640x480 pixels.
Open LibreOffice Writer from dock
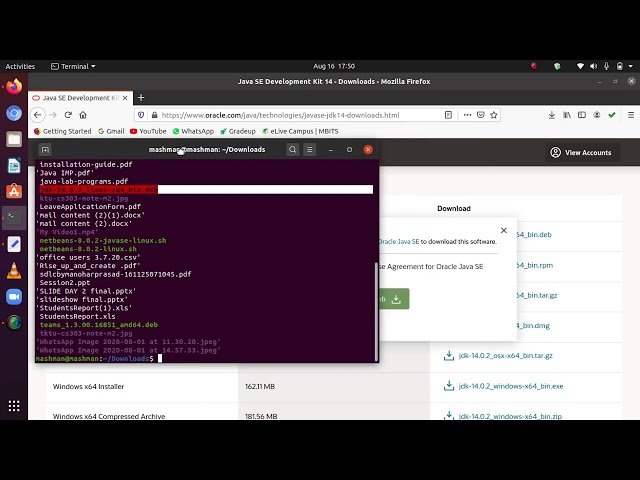click(x=14, y=166)
